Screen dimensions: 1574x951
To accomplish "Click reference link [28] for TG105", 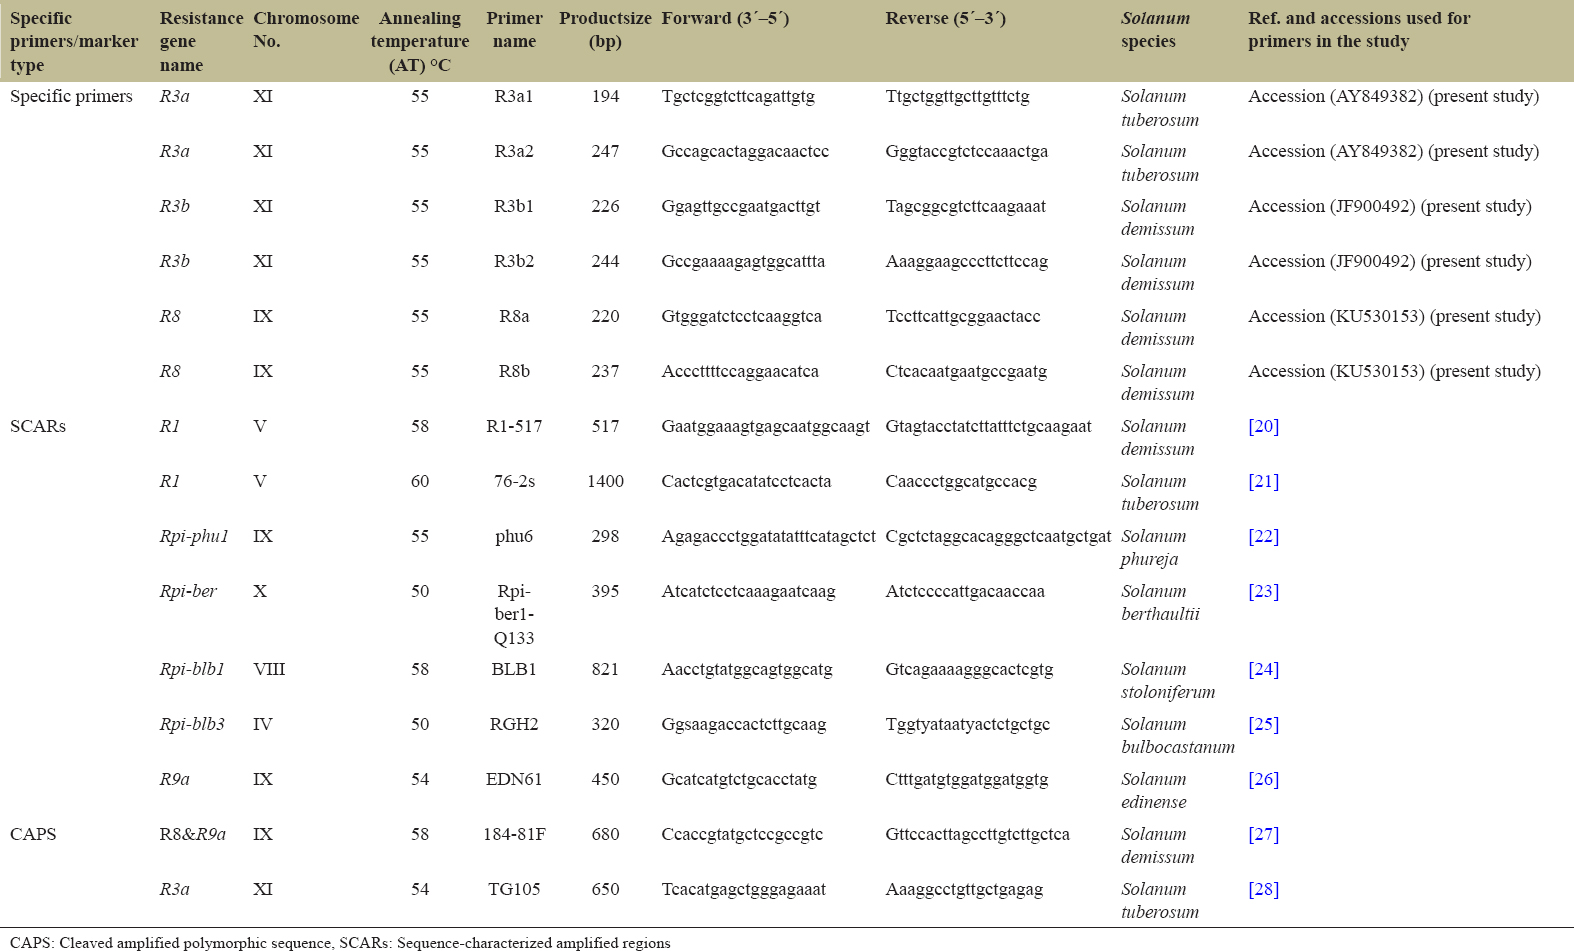I will click(1263, 889).
